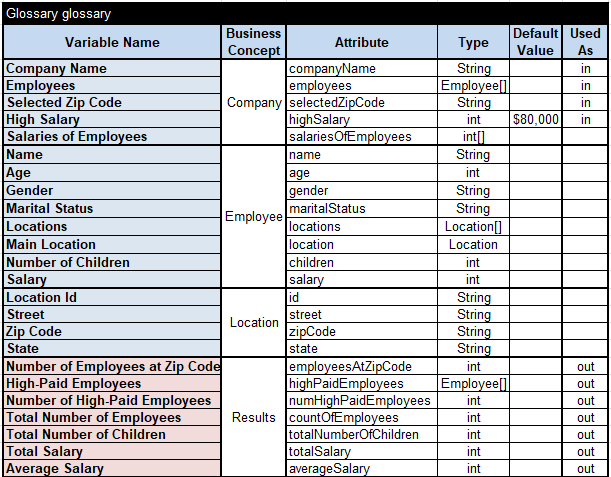Select the totalNumberOfChildren attribute cell
This screenshot has width=611, height=477.
(x=361, y=435)
